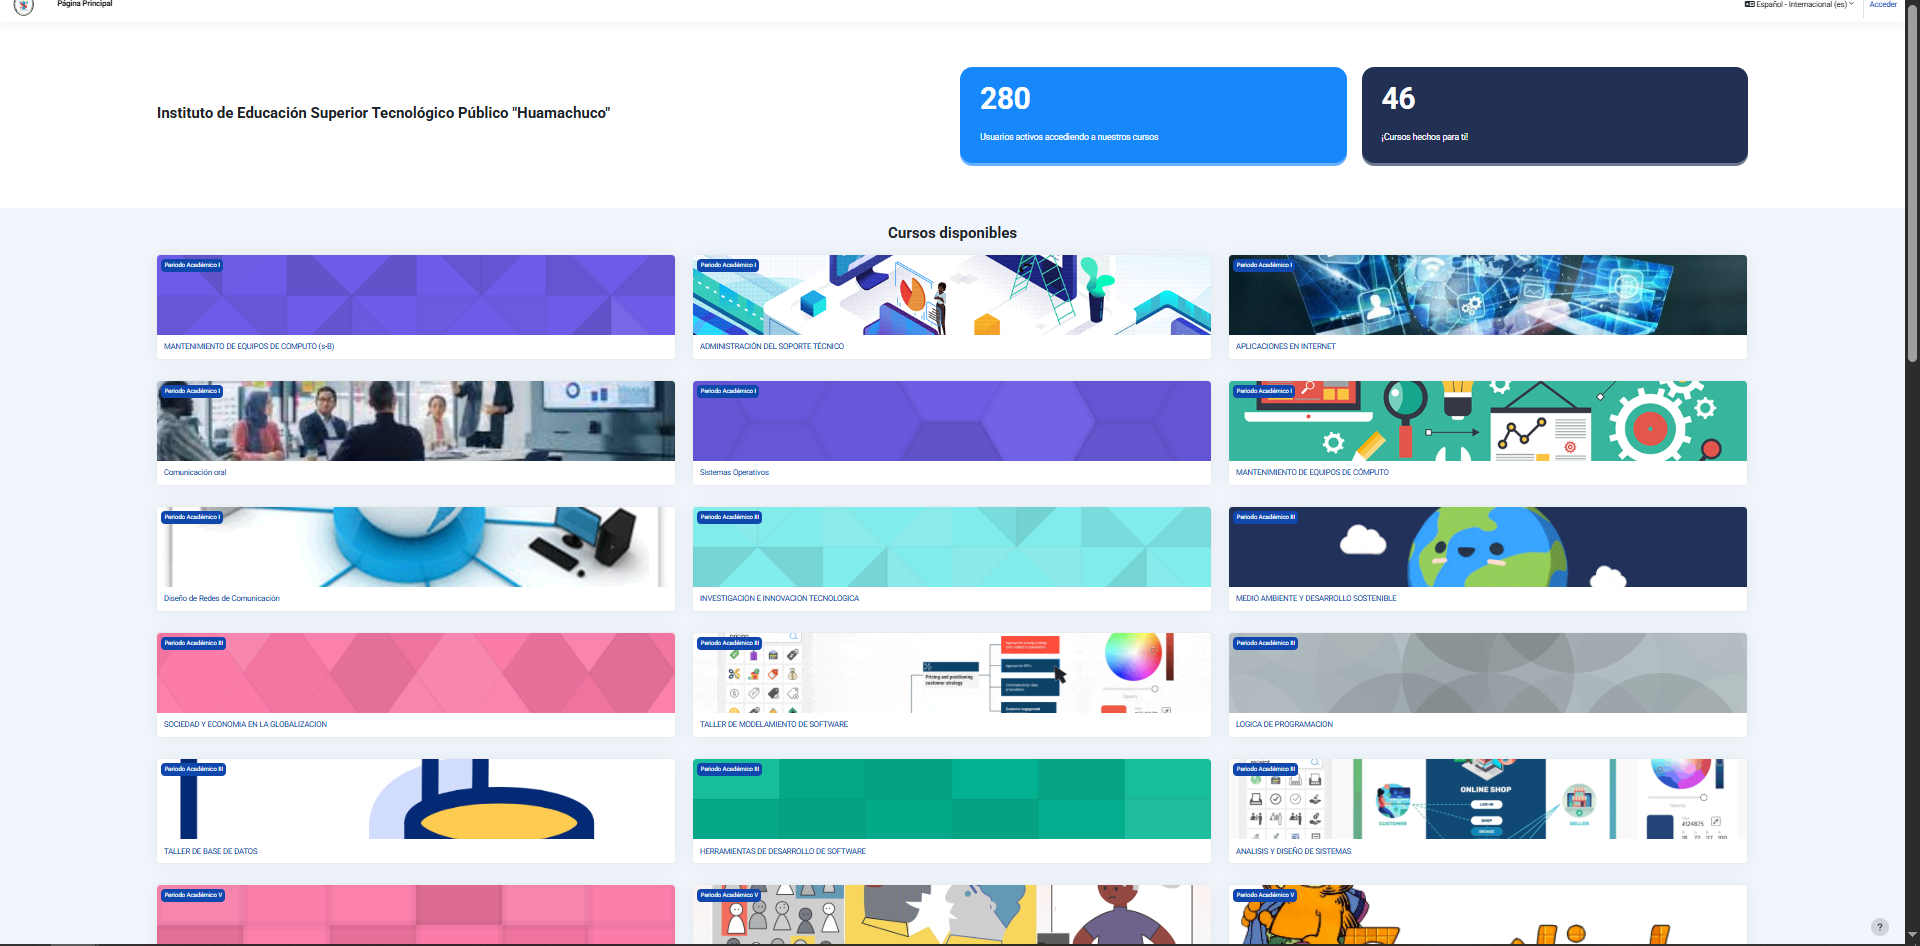This screenshot has width=1920, height=946.
Task: Open the TALLER DE BASE DE DATOS link
Action: (x=211, y=852)
